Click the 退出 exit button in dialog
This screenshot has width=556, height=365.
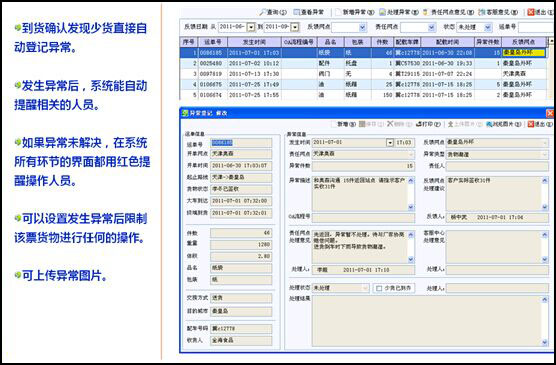[540, 124]
